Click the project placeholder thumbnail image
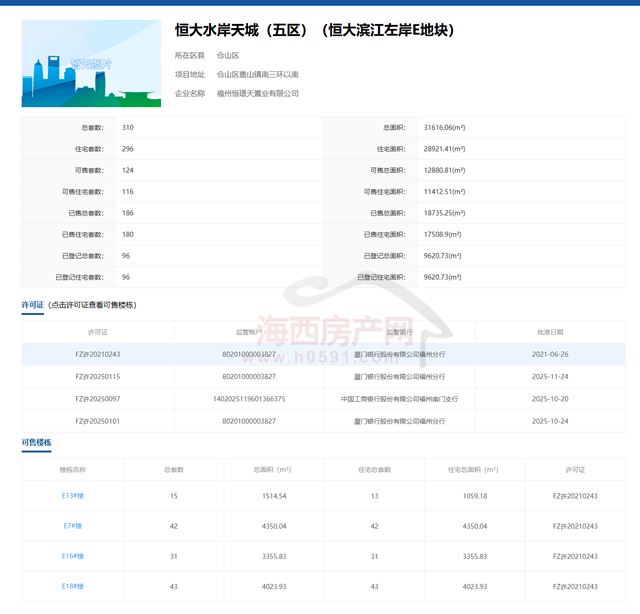Screen dimensions: 640x614 (91, 63)
